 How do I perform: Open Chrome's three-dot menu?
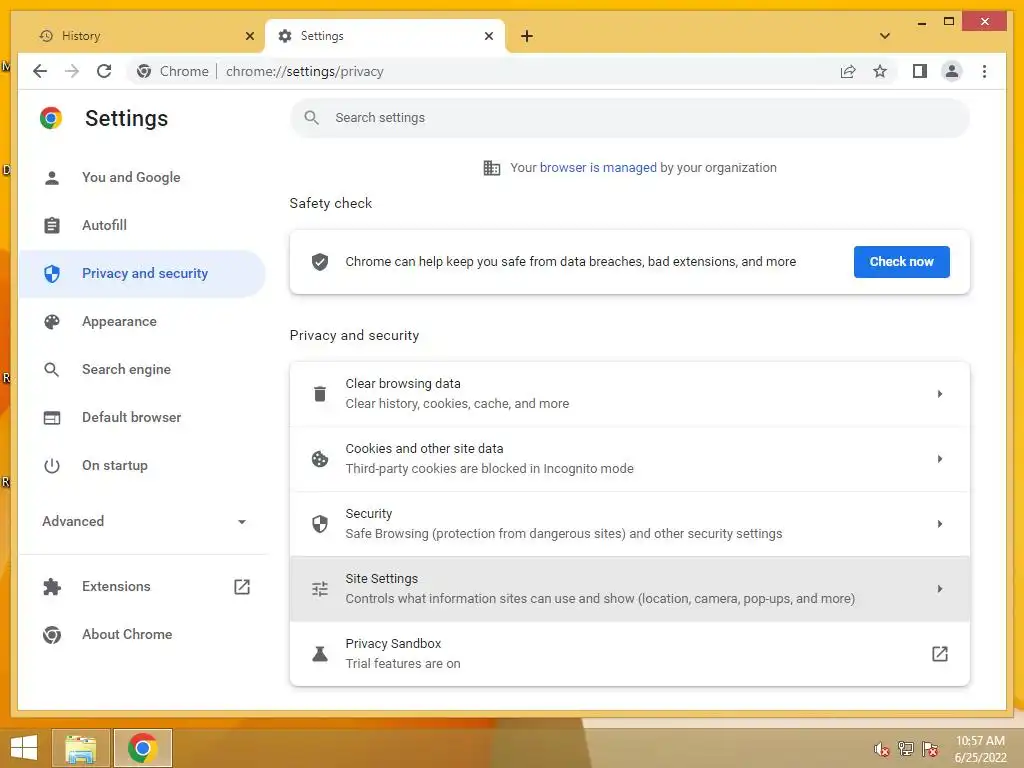click(x=984, y=71)
